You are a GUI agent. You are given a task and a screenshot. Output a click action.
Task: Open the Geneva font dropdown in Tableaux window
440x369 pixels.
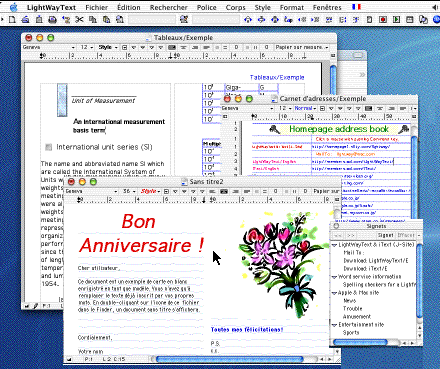[x=49, y=47]
